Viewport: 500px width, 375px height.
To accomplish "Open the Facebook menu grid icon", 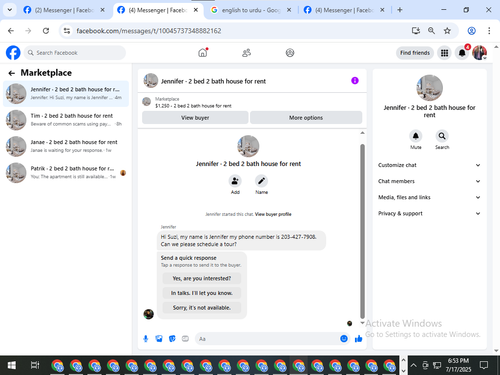I will pyautogui.click(x=444, y=53).
